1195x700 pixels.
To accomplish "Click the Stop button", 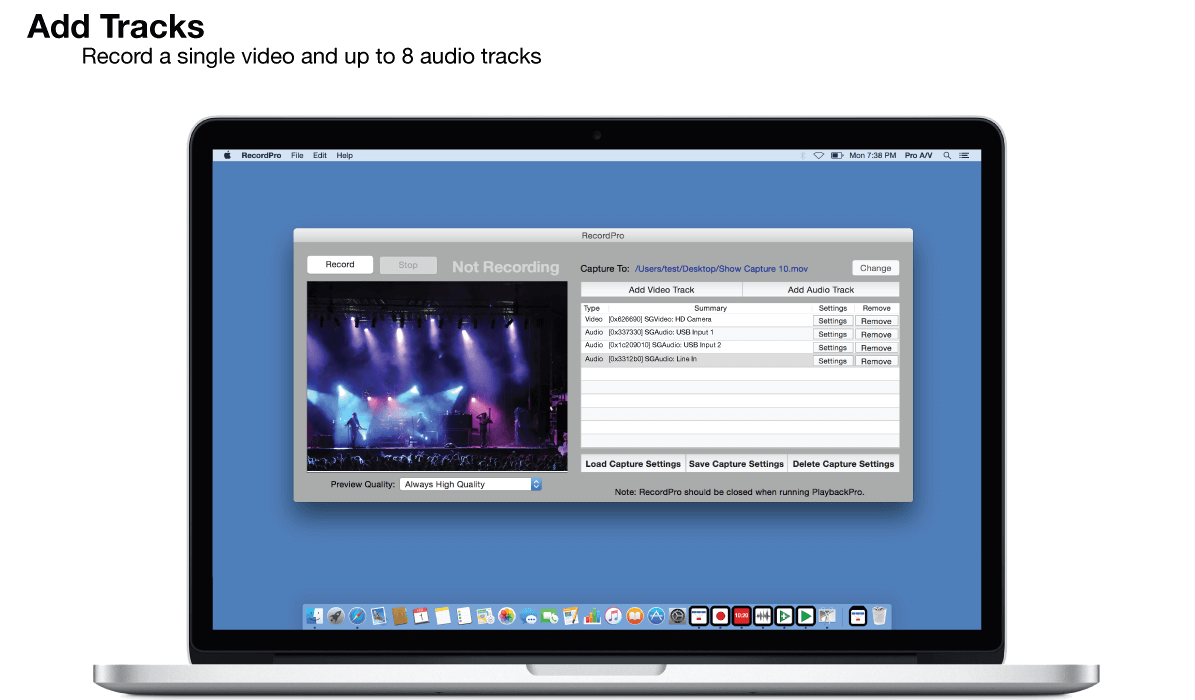I will [x=408, y=265].
